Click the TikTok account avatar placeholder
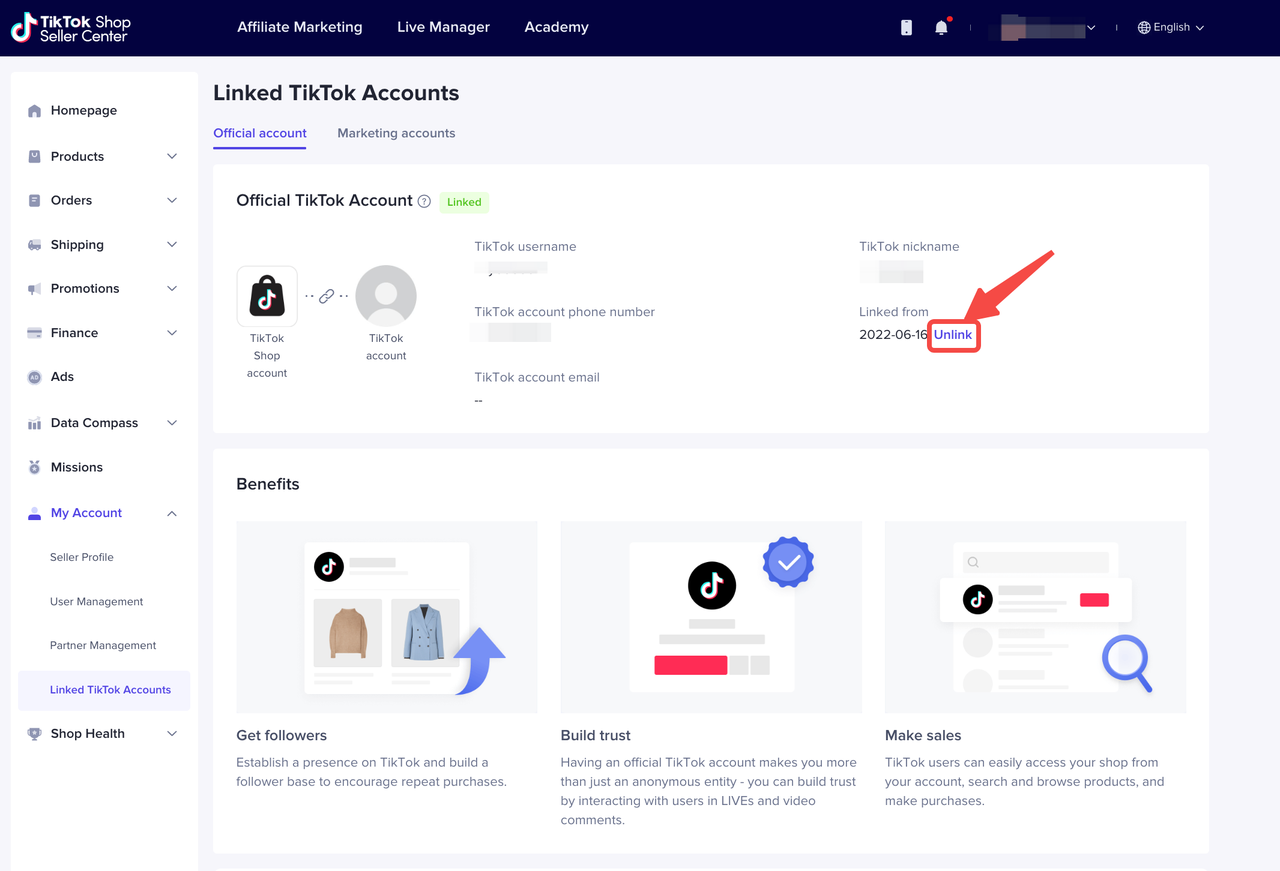The width and height of the screenshot is (1280, 871). (x=386, y=296)
